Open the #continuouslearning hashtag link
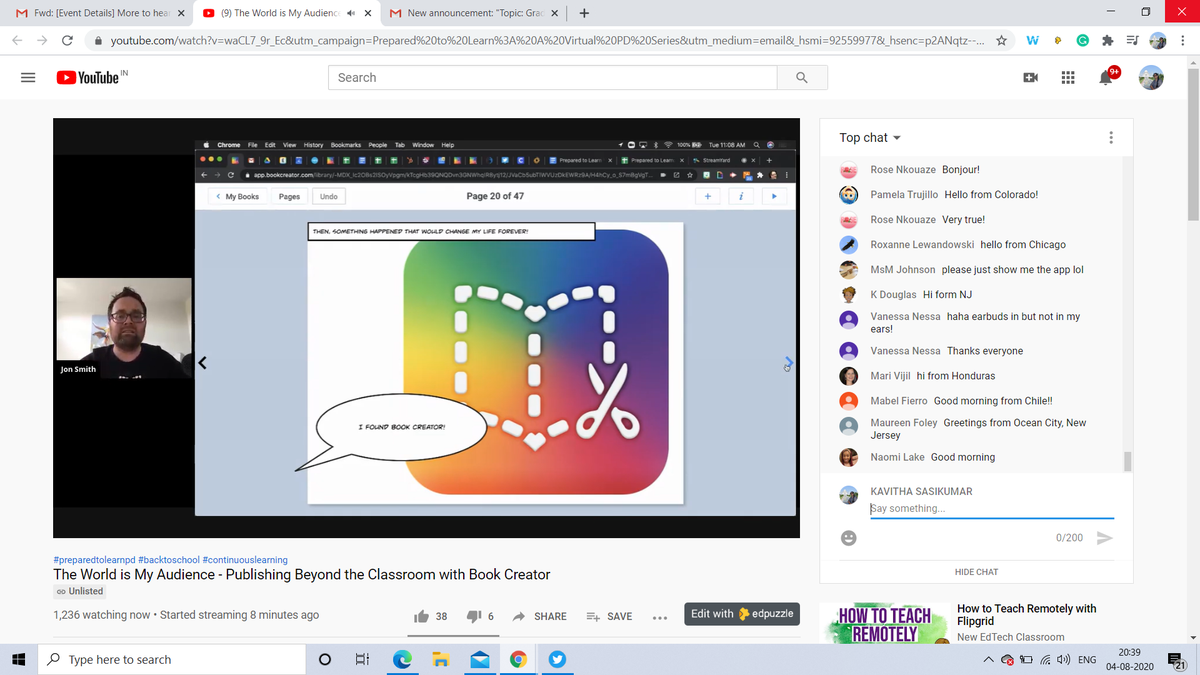 (245, 560)
